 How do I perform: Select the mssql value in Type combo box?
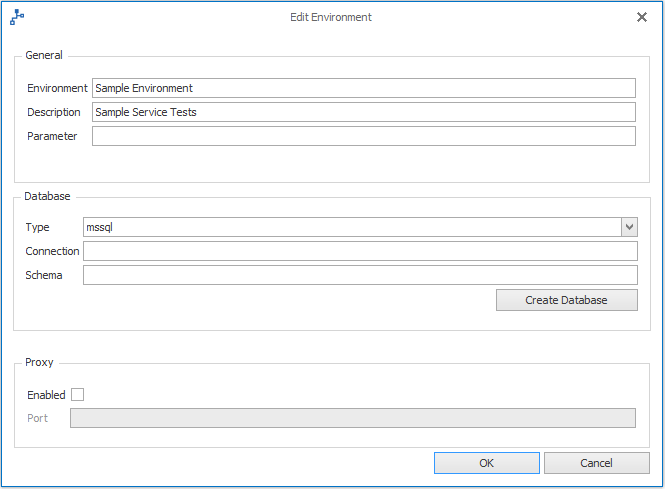(351, 227)
